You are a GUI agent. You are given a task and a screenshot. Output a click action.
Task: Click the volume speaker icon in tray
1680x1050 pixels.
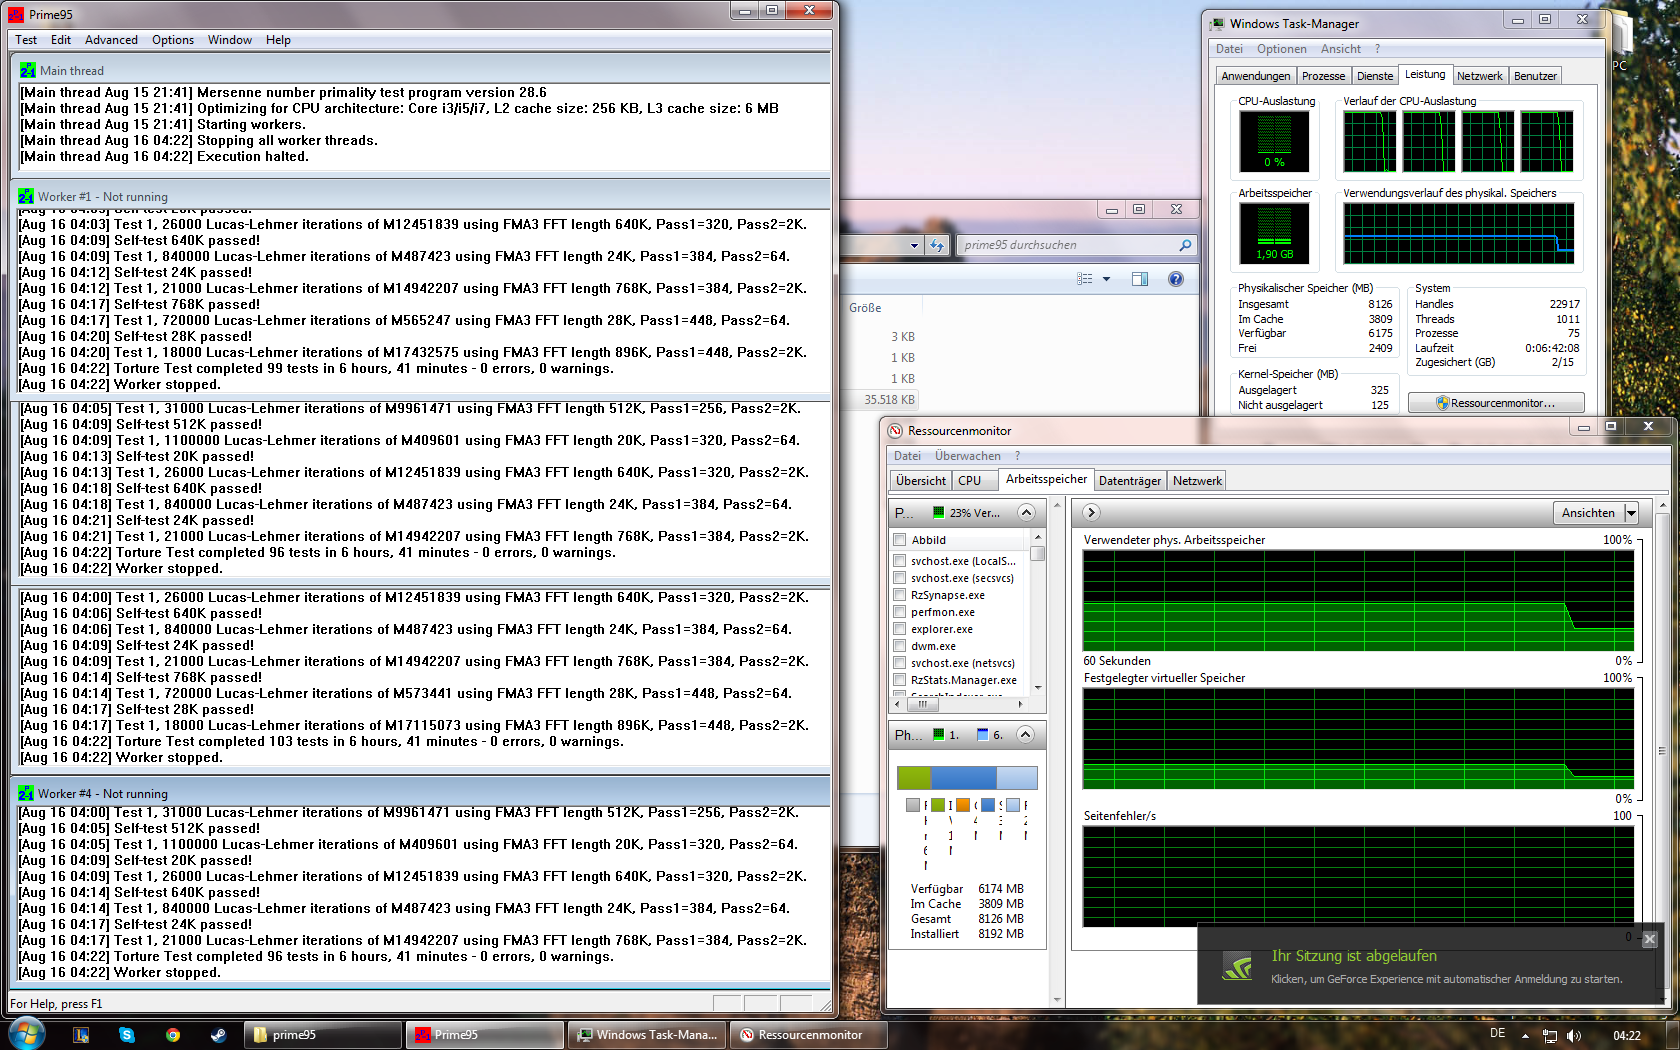pos(1574,1036)
